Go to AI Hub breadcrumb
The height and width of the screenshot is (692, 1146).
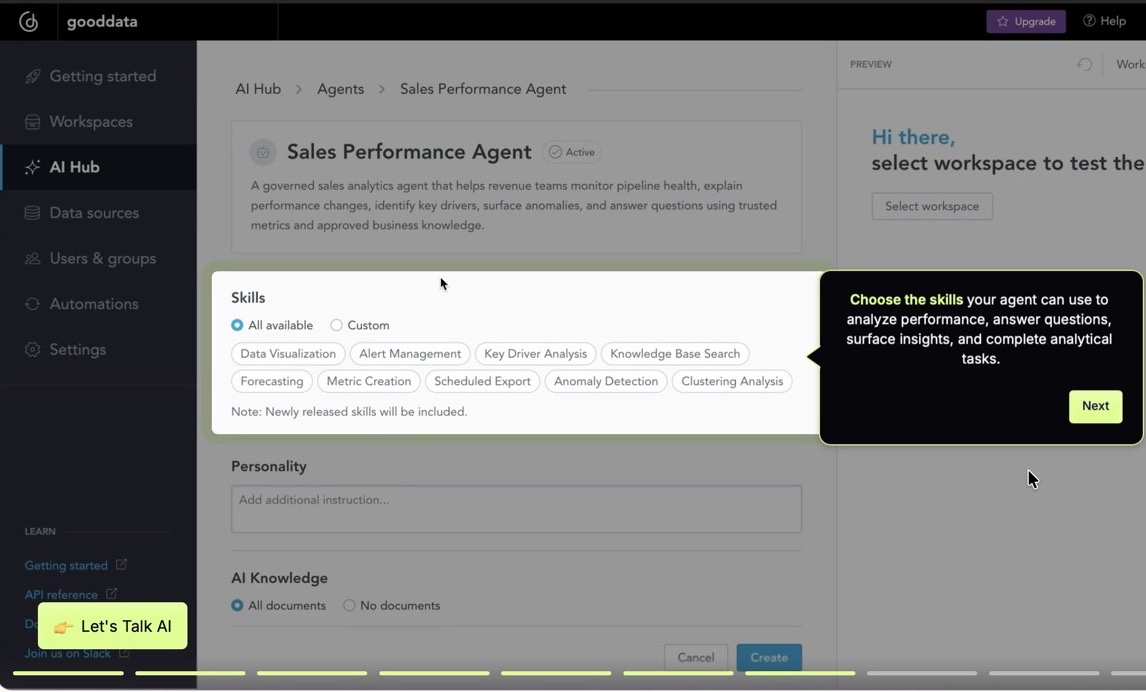coord(258,89)
